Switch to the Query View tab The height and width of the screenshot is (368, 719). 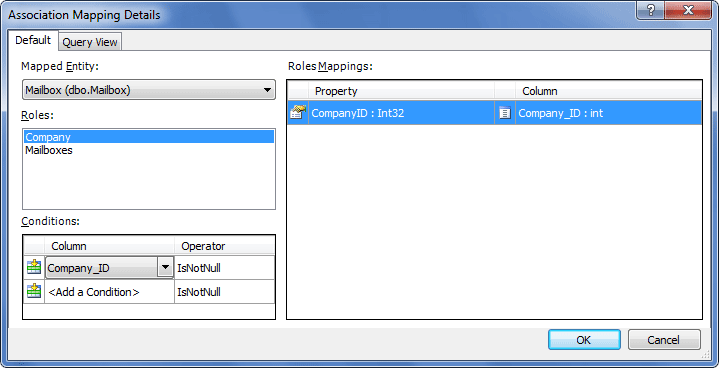coord(90,42)
